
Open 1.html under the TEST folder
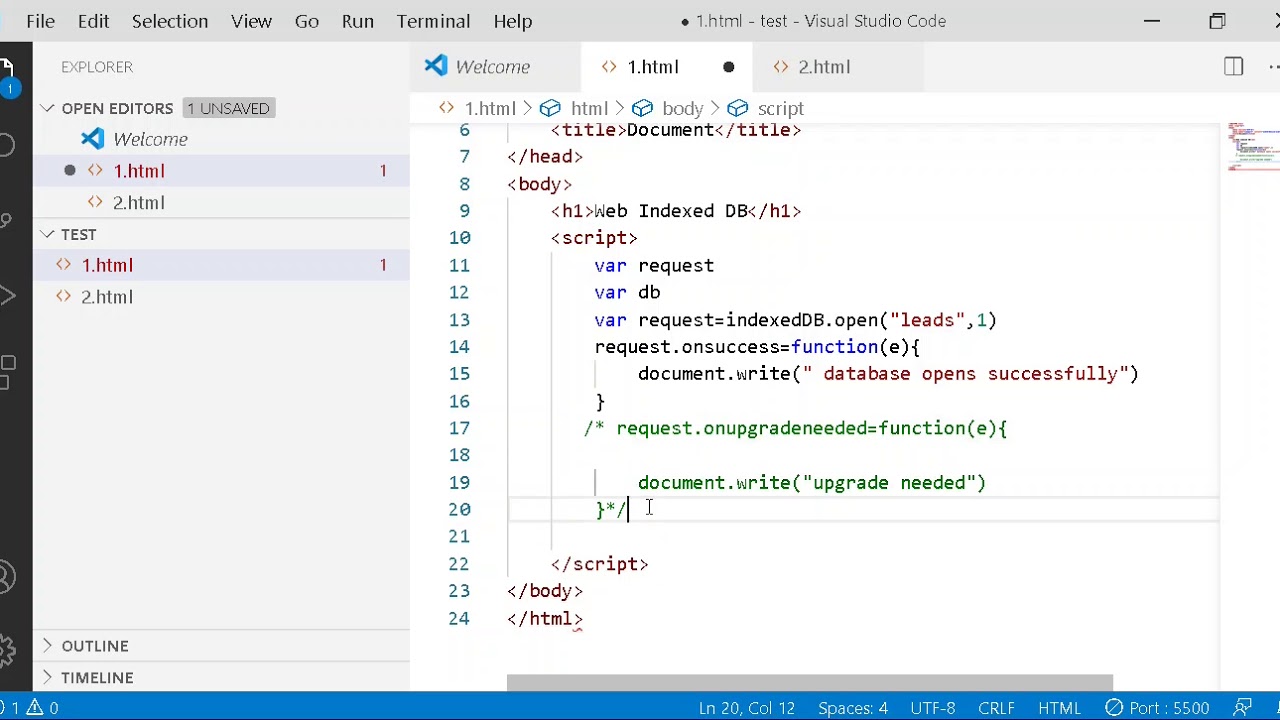coord(221,265)
